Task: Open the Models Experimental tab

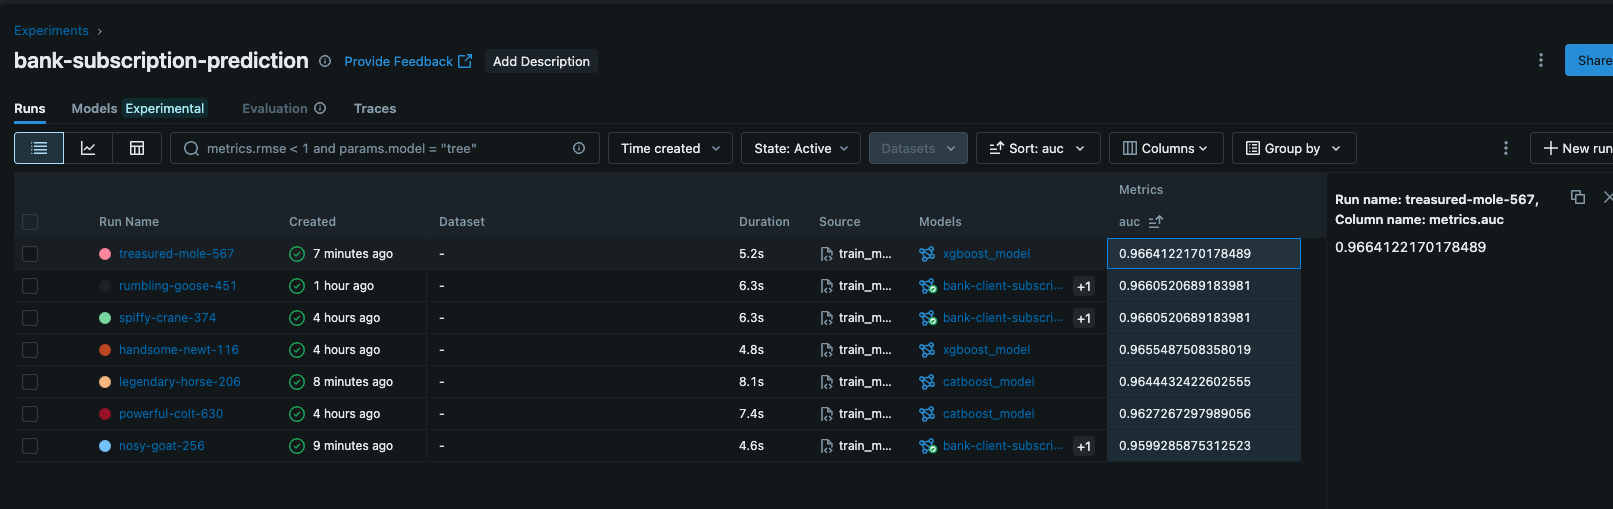Action: 138,108
